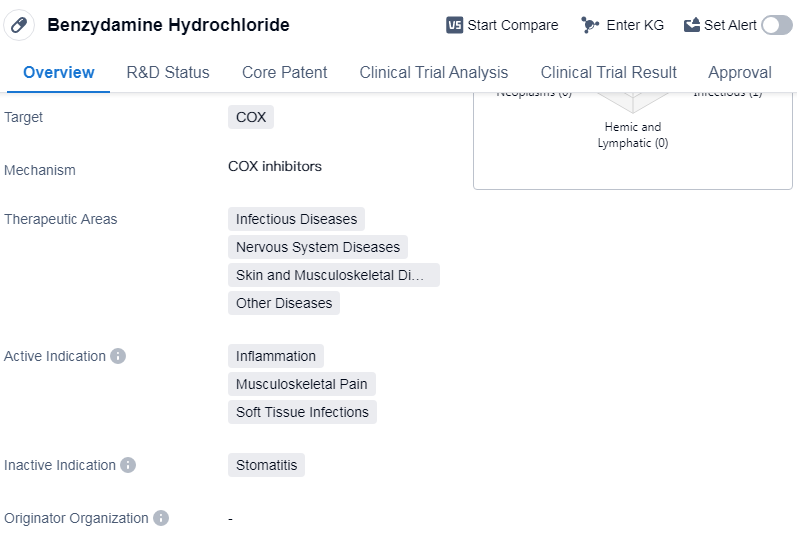The image size is (797, 545).
Task: Select the Approval tab
Action: pos(739,72)
